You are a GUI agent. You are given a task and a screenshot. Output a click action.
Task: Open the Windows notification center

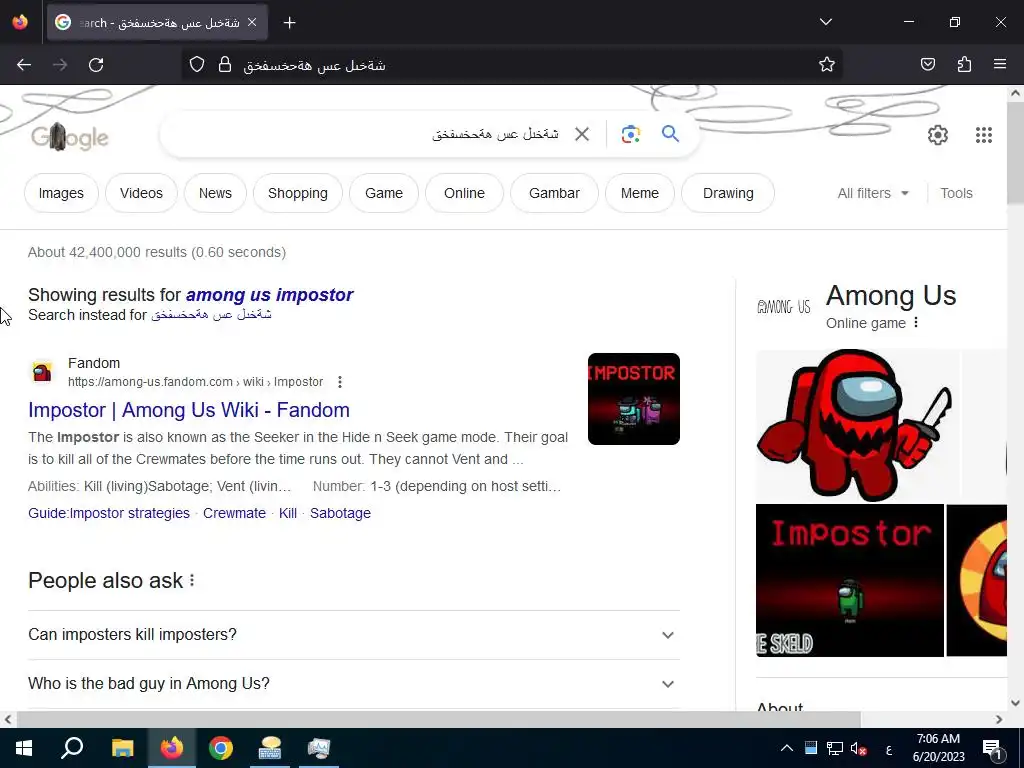pos(992,748)
